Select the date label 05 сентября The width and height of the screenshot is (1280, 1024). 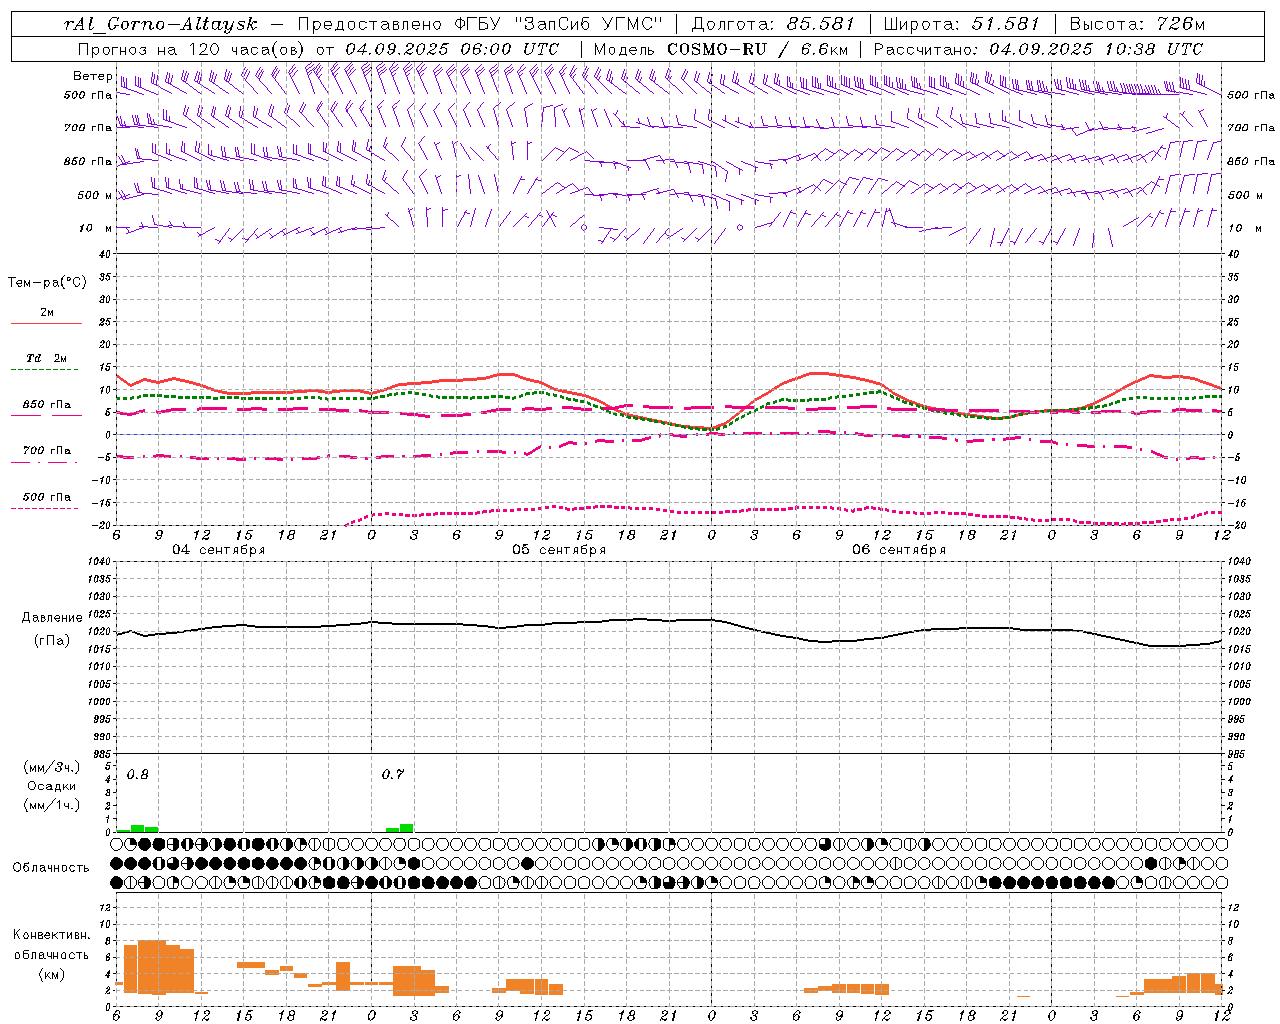[559, 550]
